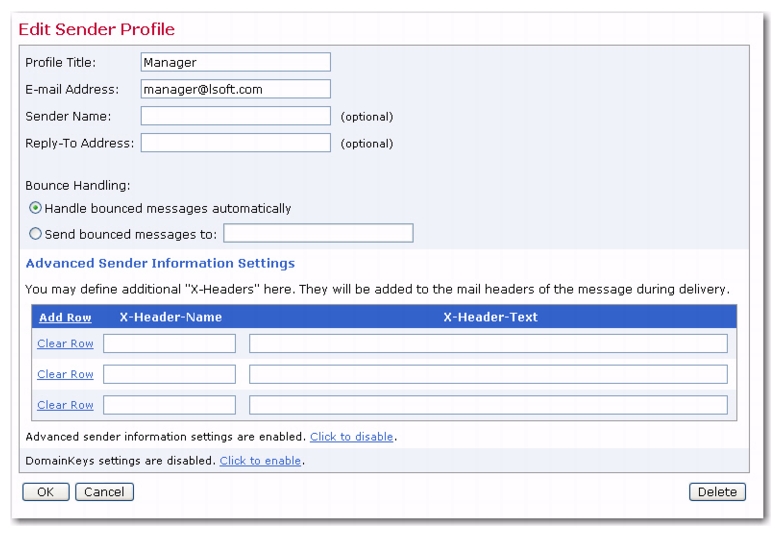Disable advanced sender information settings link
Screen dimensions: 781x548
352,437
